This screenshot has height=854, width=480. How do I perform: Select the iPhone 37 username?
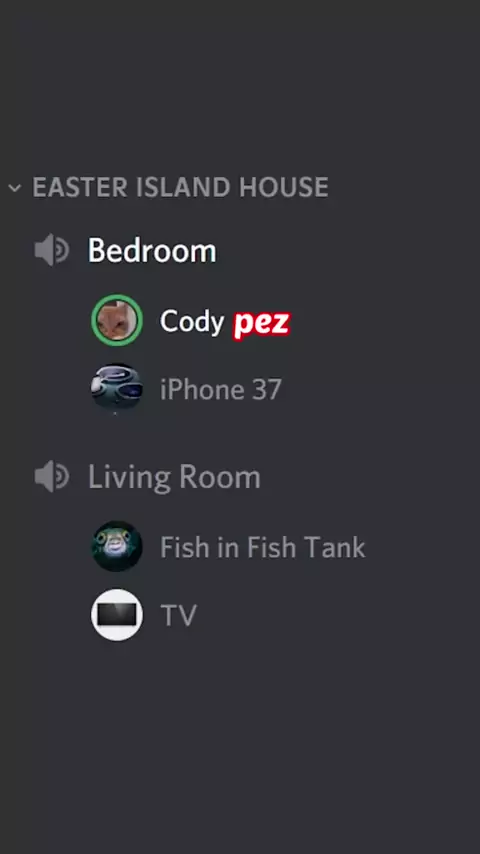point(221,389)
